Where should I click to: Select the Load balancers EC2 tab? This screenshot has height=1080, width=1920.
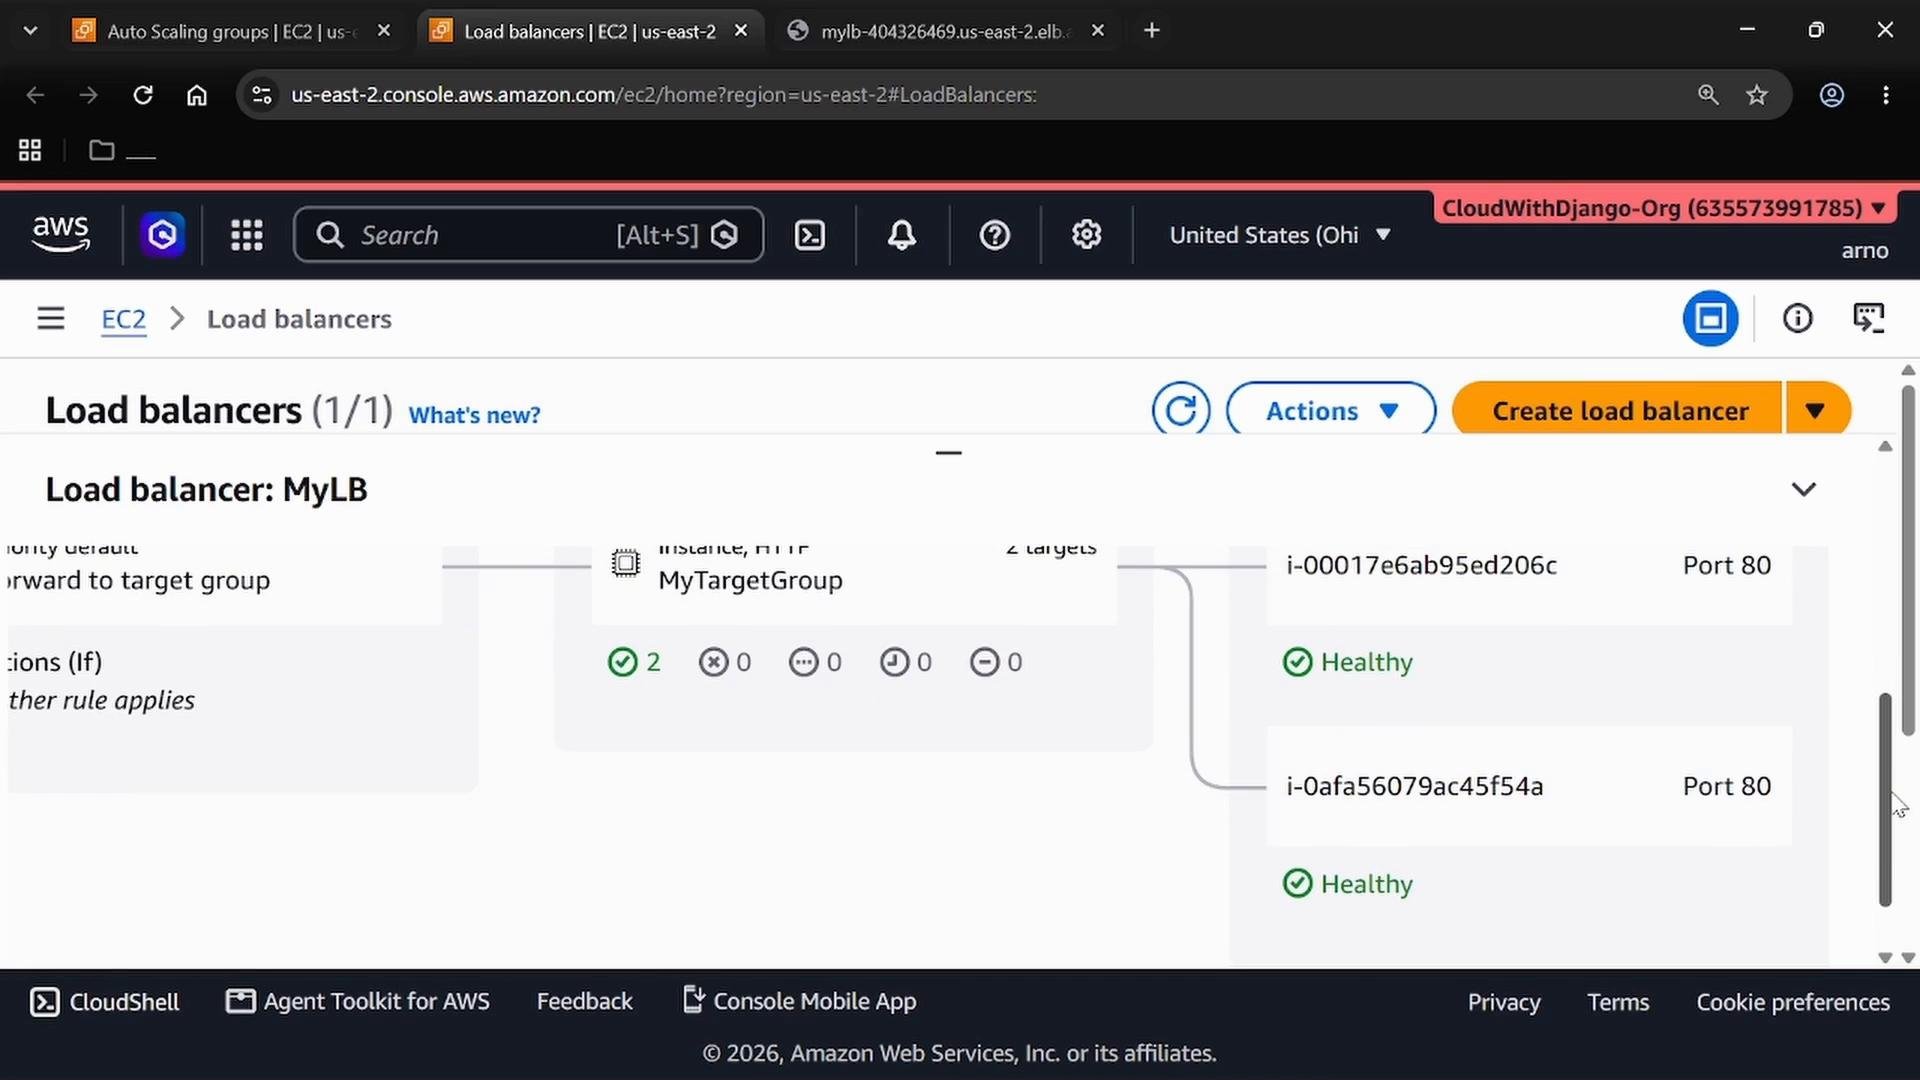coord(590,31)
